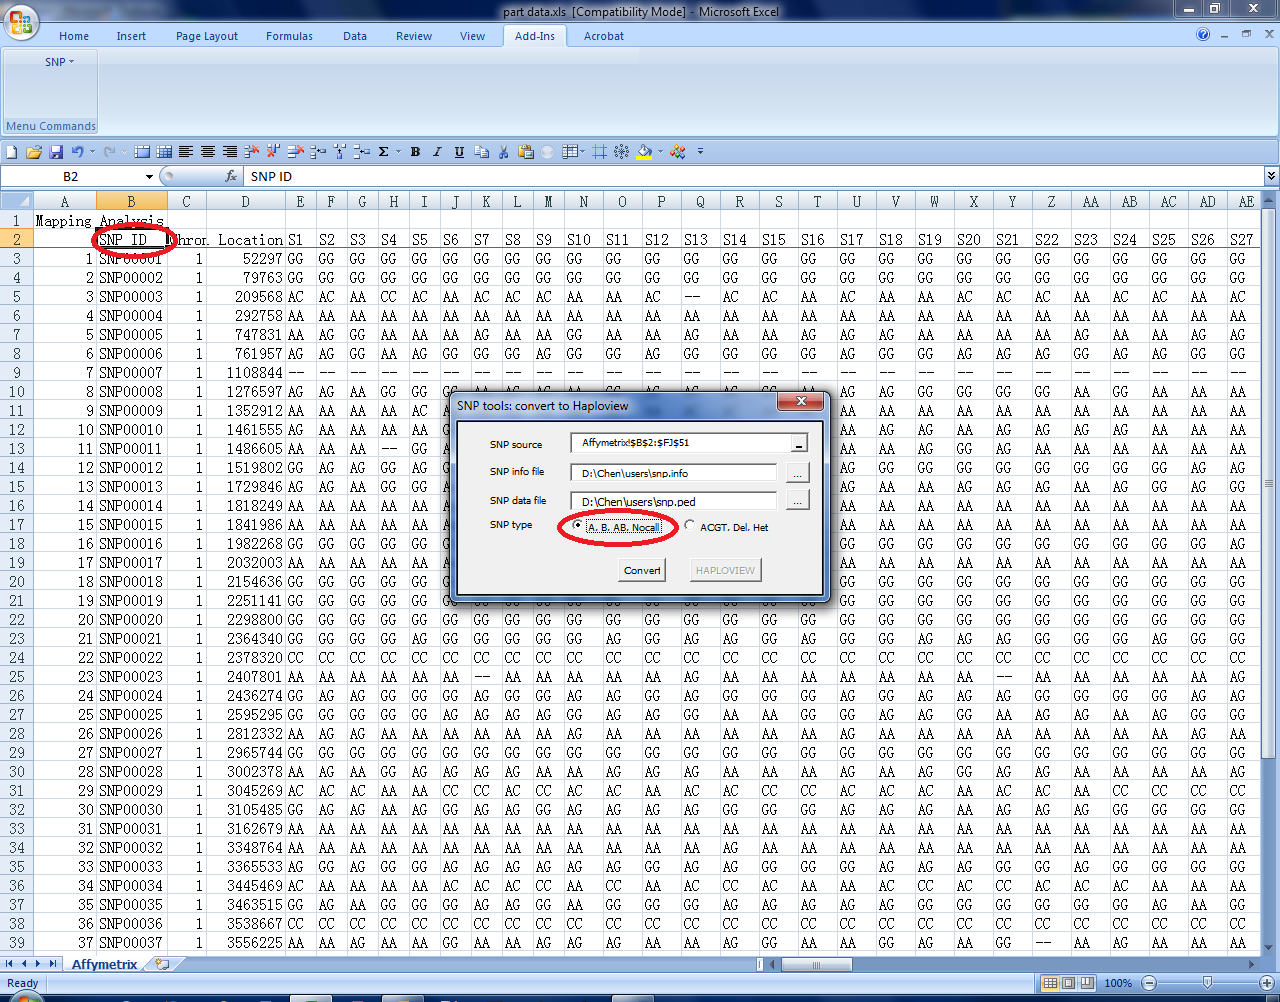Toggle Underline formatting in toolbar

(x=459, y=152)
